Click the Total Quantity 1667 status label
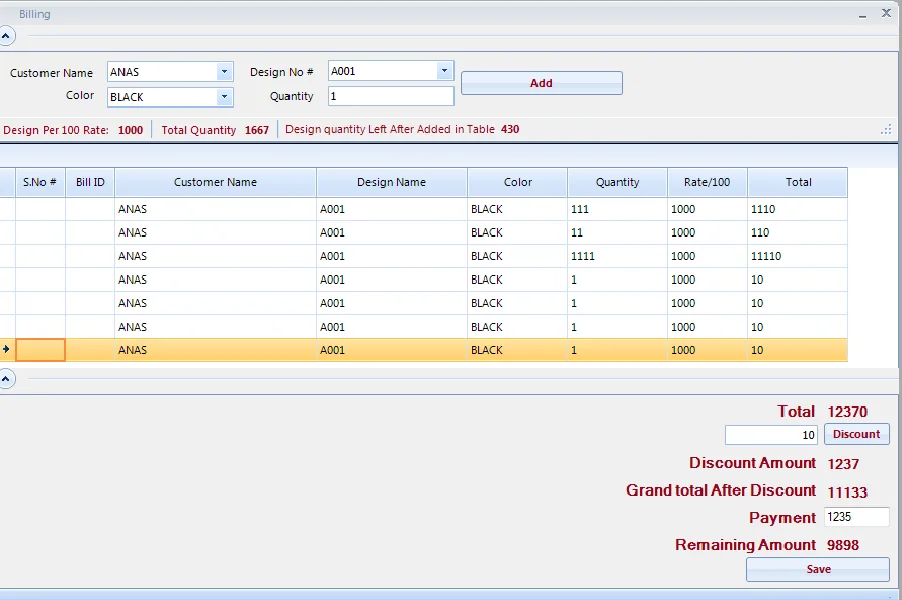The height and width of the screenshot is (600, 902). pyautogui.click(x=215, y=130)
